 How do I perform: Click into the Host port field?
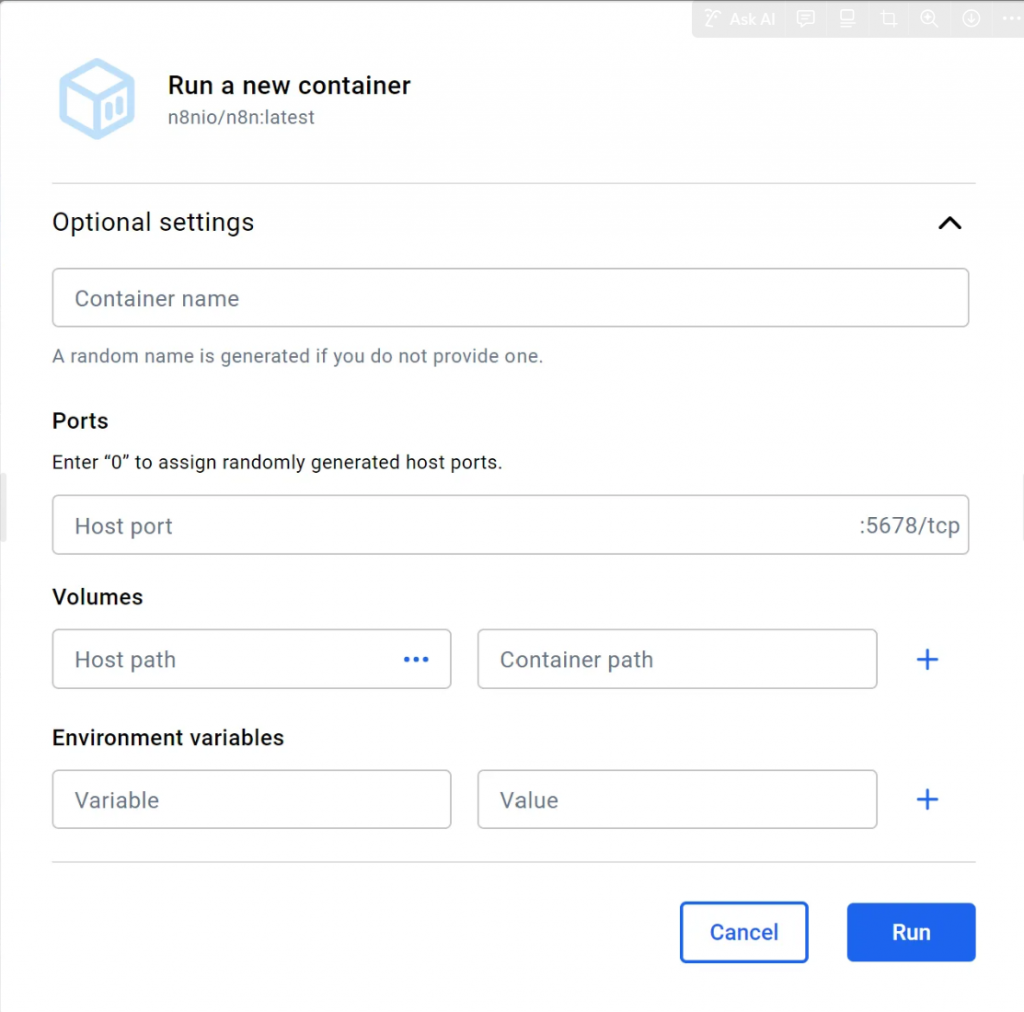coord(450,526)
